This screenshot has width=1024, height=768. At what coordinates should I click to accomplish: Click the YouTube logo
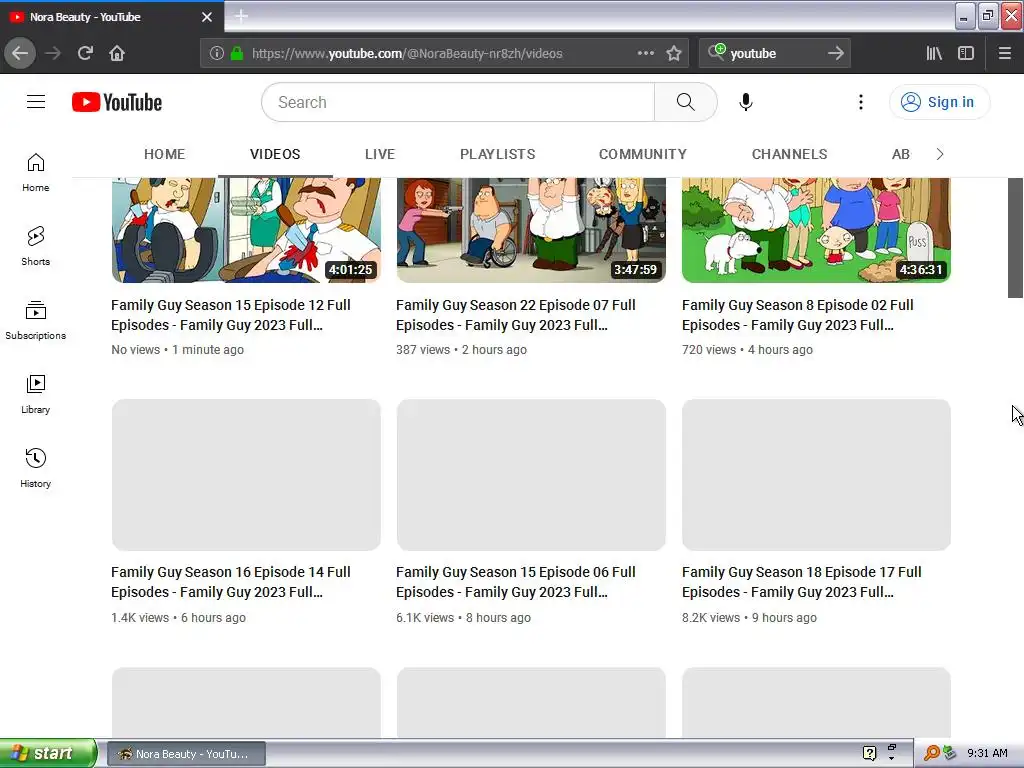117,102
